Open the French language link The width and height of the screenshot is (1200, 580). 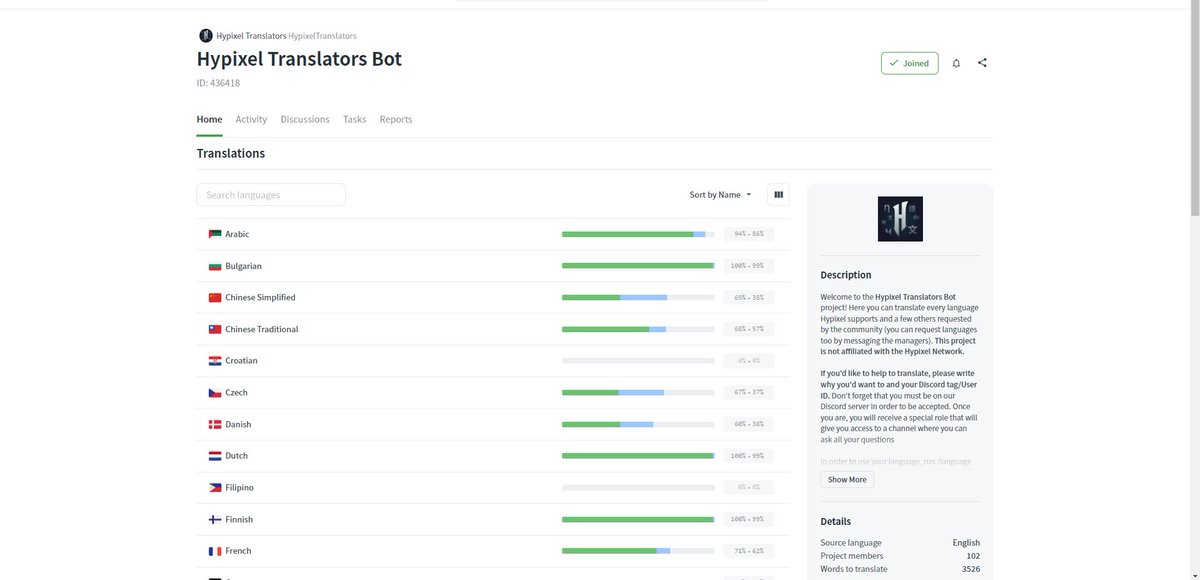point(238,551)
